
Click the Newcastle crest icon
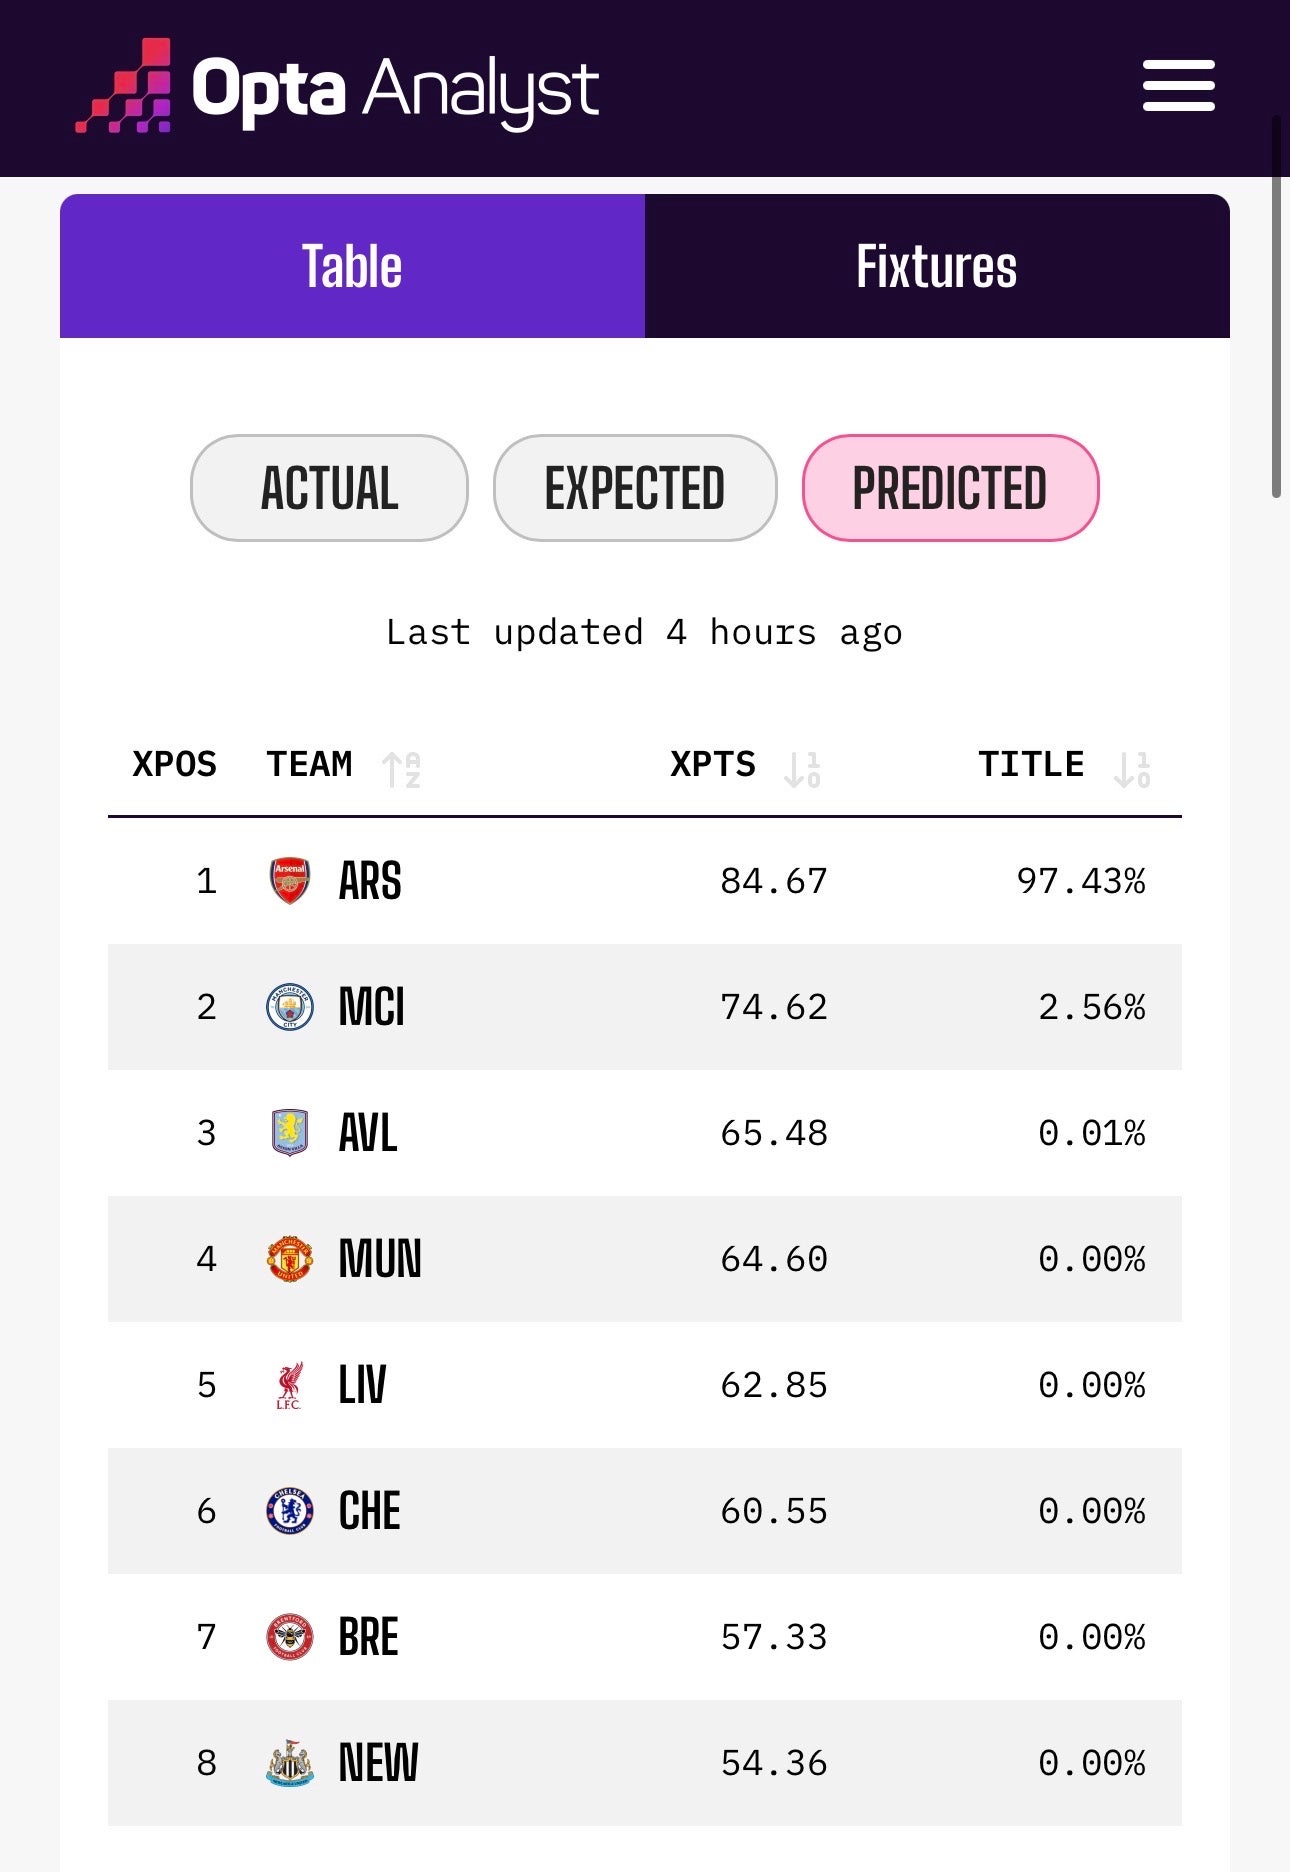[290, 1763]
